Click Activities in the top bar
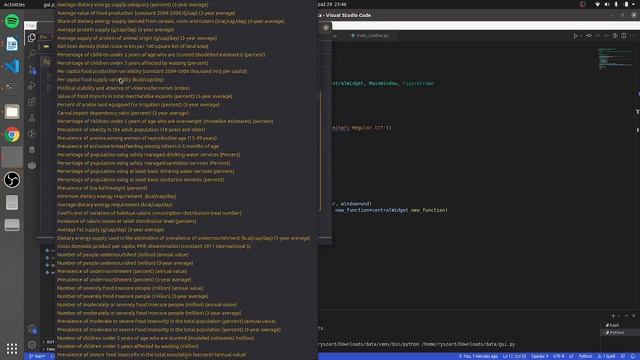 (x=14, y=4)
